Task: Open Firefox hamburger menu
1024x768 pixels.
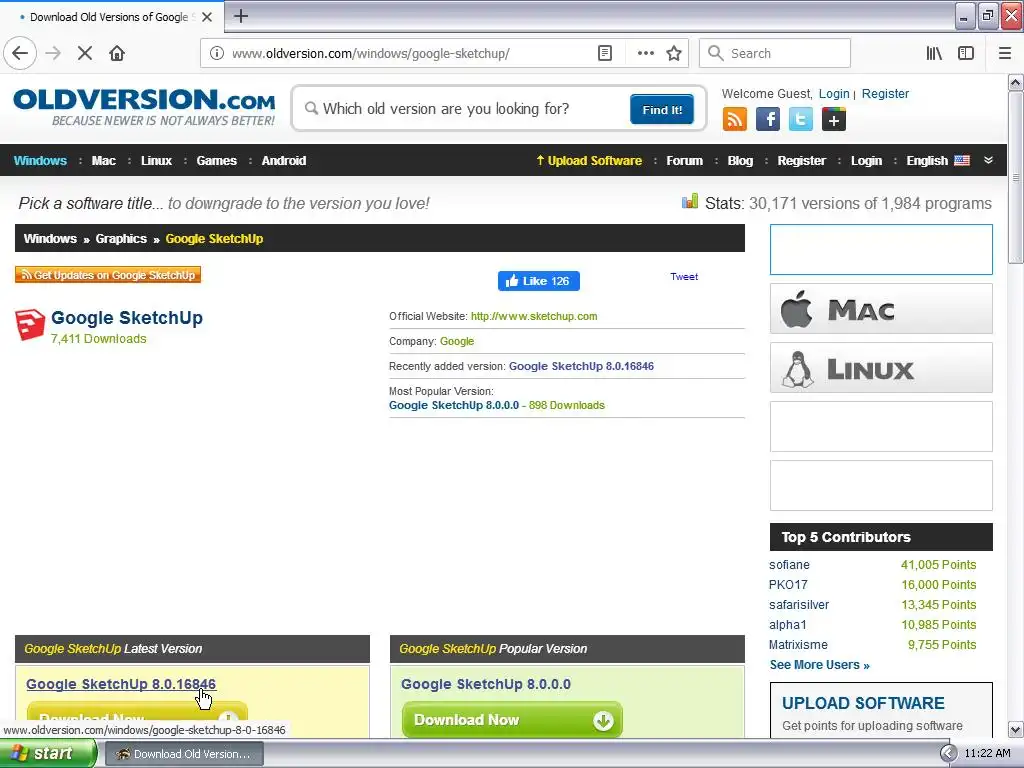Action: tap(1005, 53)
